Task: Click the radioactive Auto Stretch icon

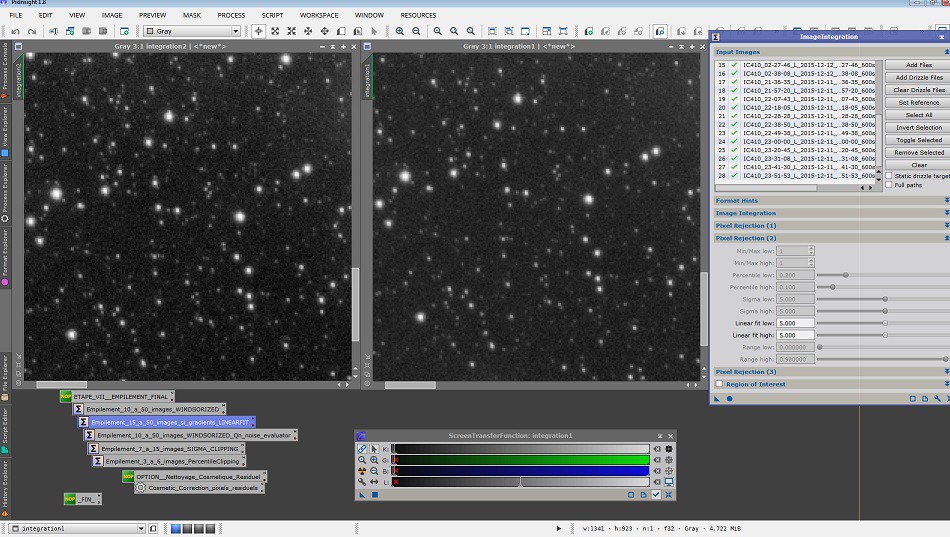Action: click(x=362, y=471)
